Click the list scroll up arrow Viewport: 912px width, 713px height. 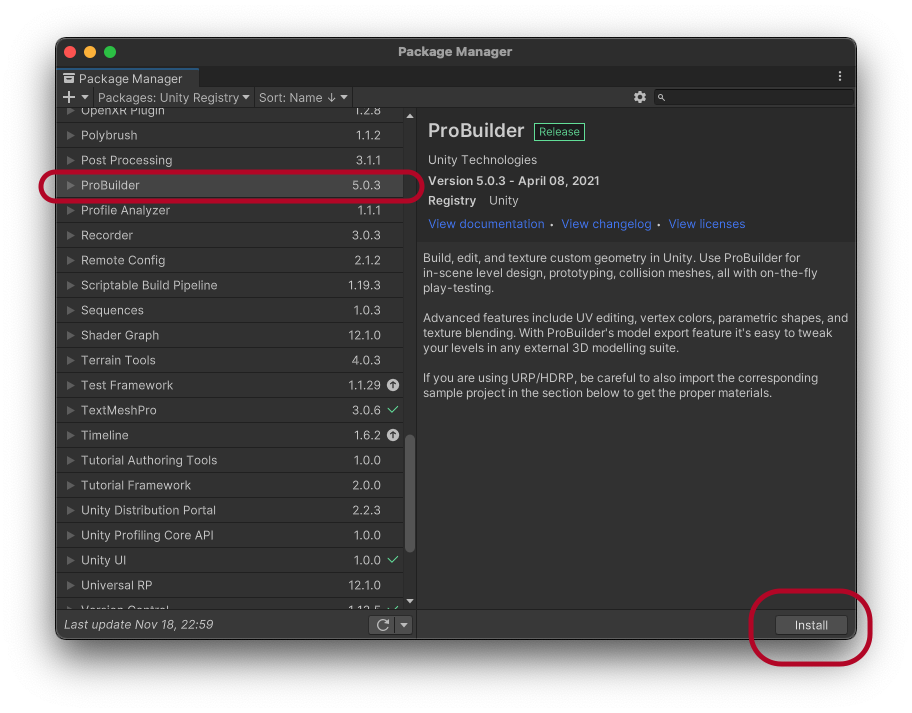[410, 116]
